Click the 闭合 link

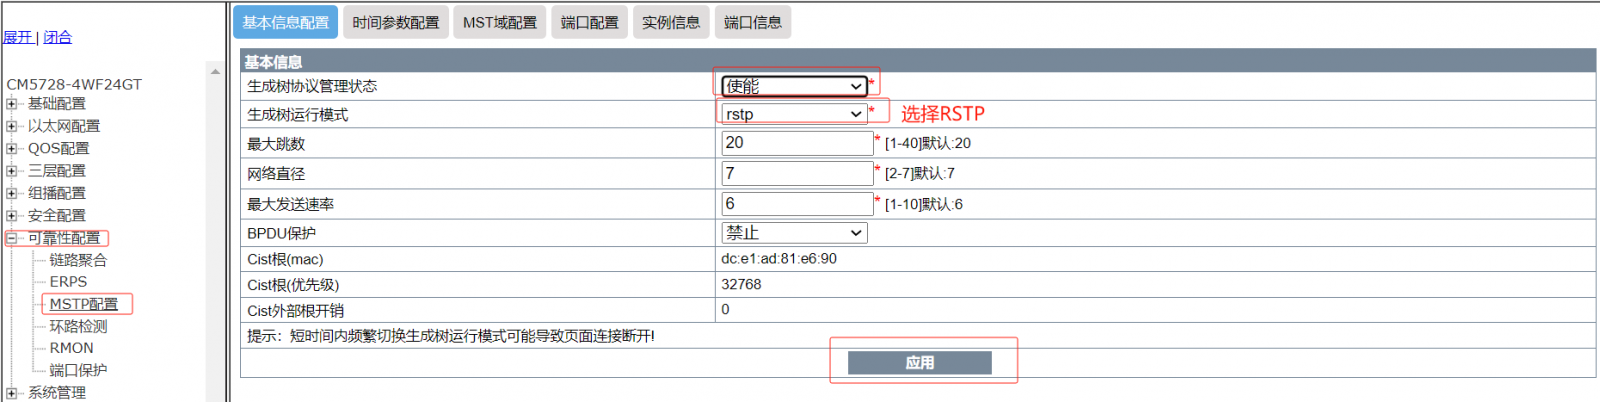pos(58,37)
